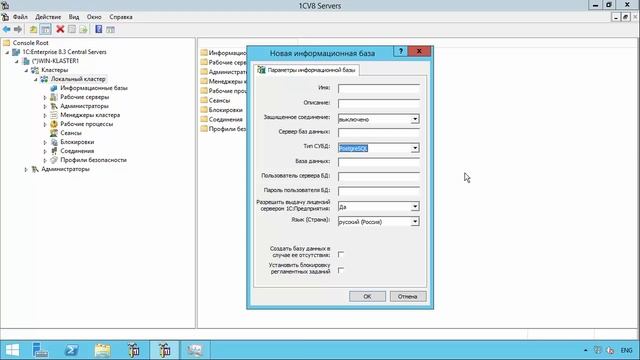The height and width of the screenshot is (360, 640).
Task: Click the dialog's question mark help button
Action: click(x=400, y=51)
